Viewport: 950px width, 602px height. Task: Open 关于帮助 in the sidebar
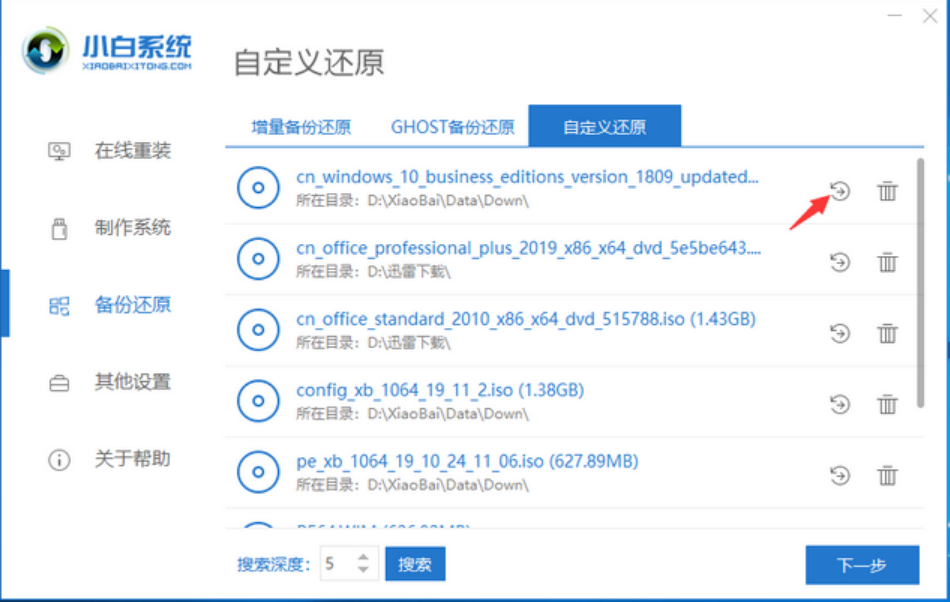(x=132, y=459)
